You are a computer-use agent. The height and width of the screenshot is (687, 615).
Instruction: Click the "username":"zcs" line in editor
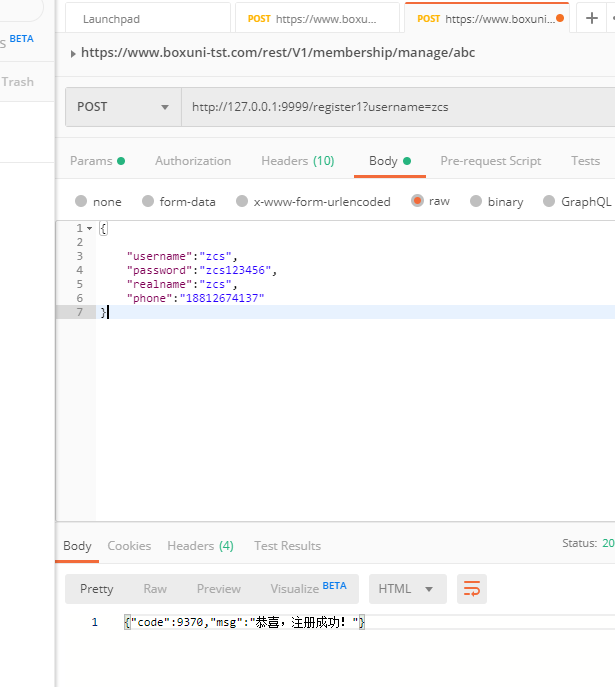[181, 256]
